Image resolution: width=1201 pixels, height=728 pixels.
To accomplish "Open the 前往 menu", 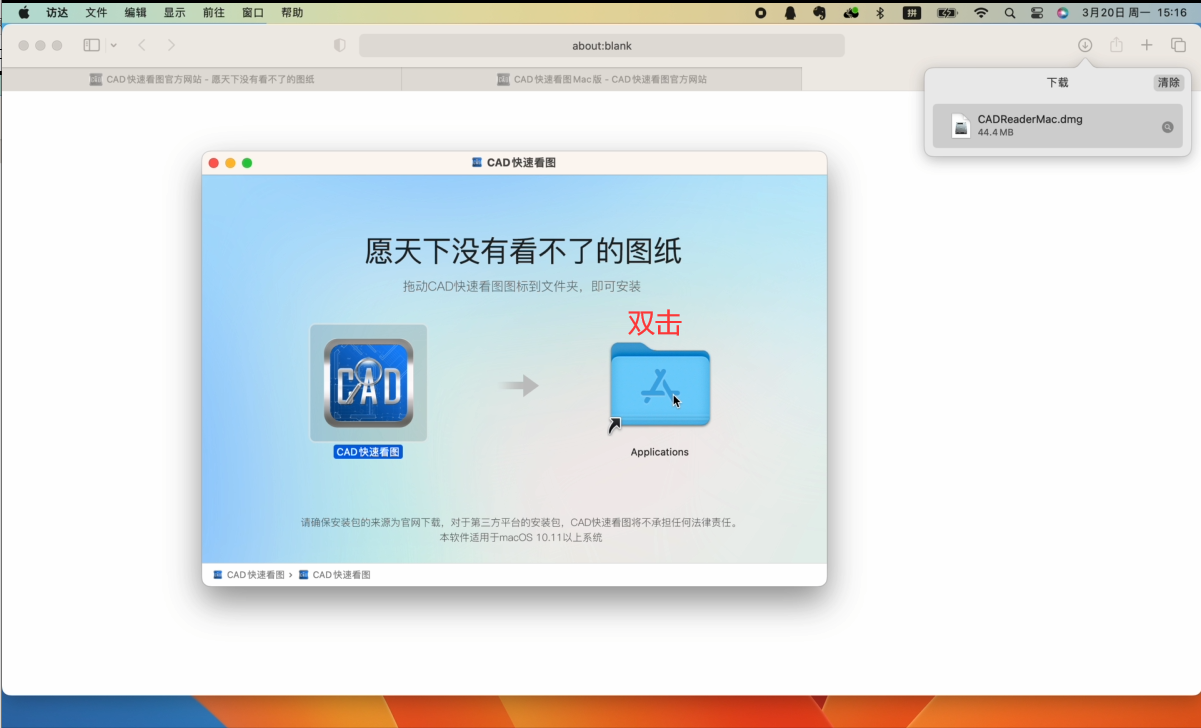I will [x=214, y=13].
